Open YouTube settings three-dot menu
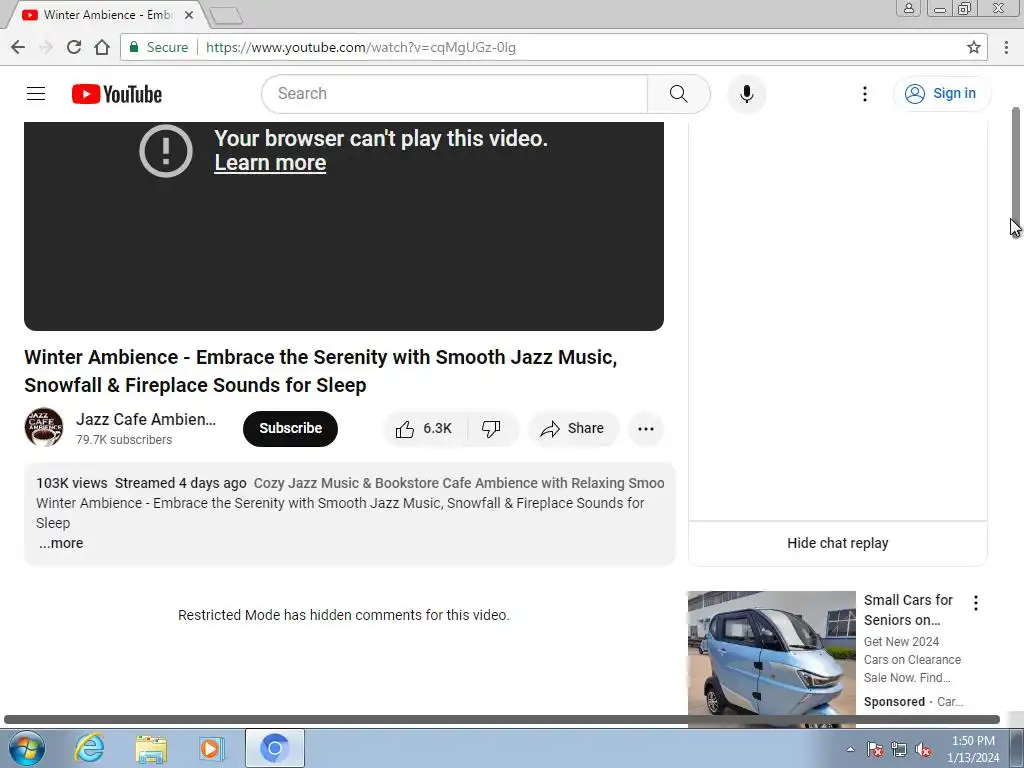Image resolution: width=1024 pixels, height=768 pixels. pyautogui.click(x=865, y=94)
